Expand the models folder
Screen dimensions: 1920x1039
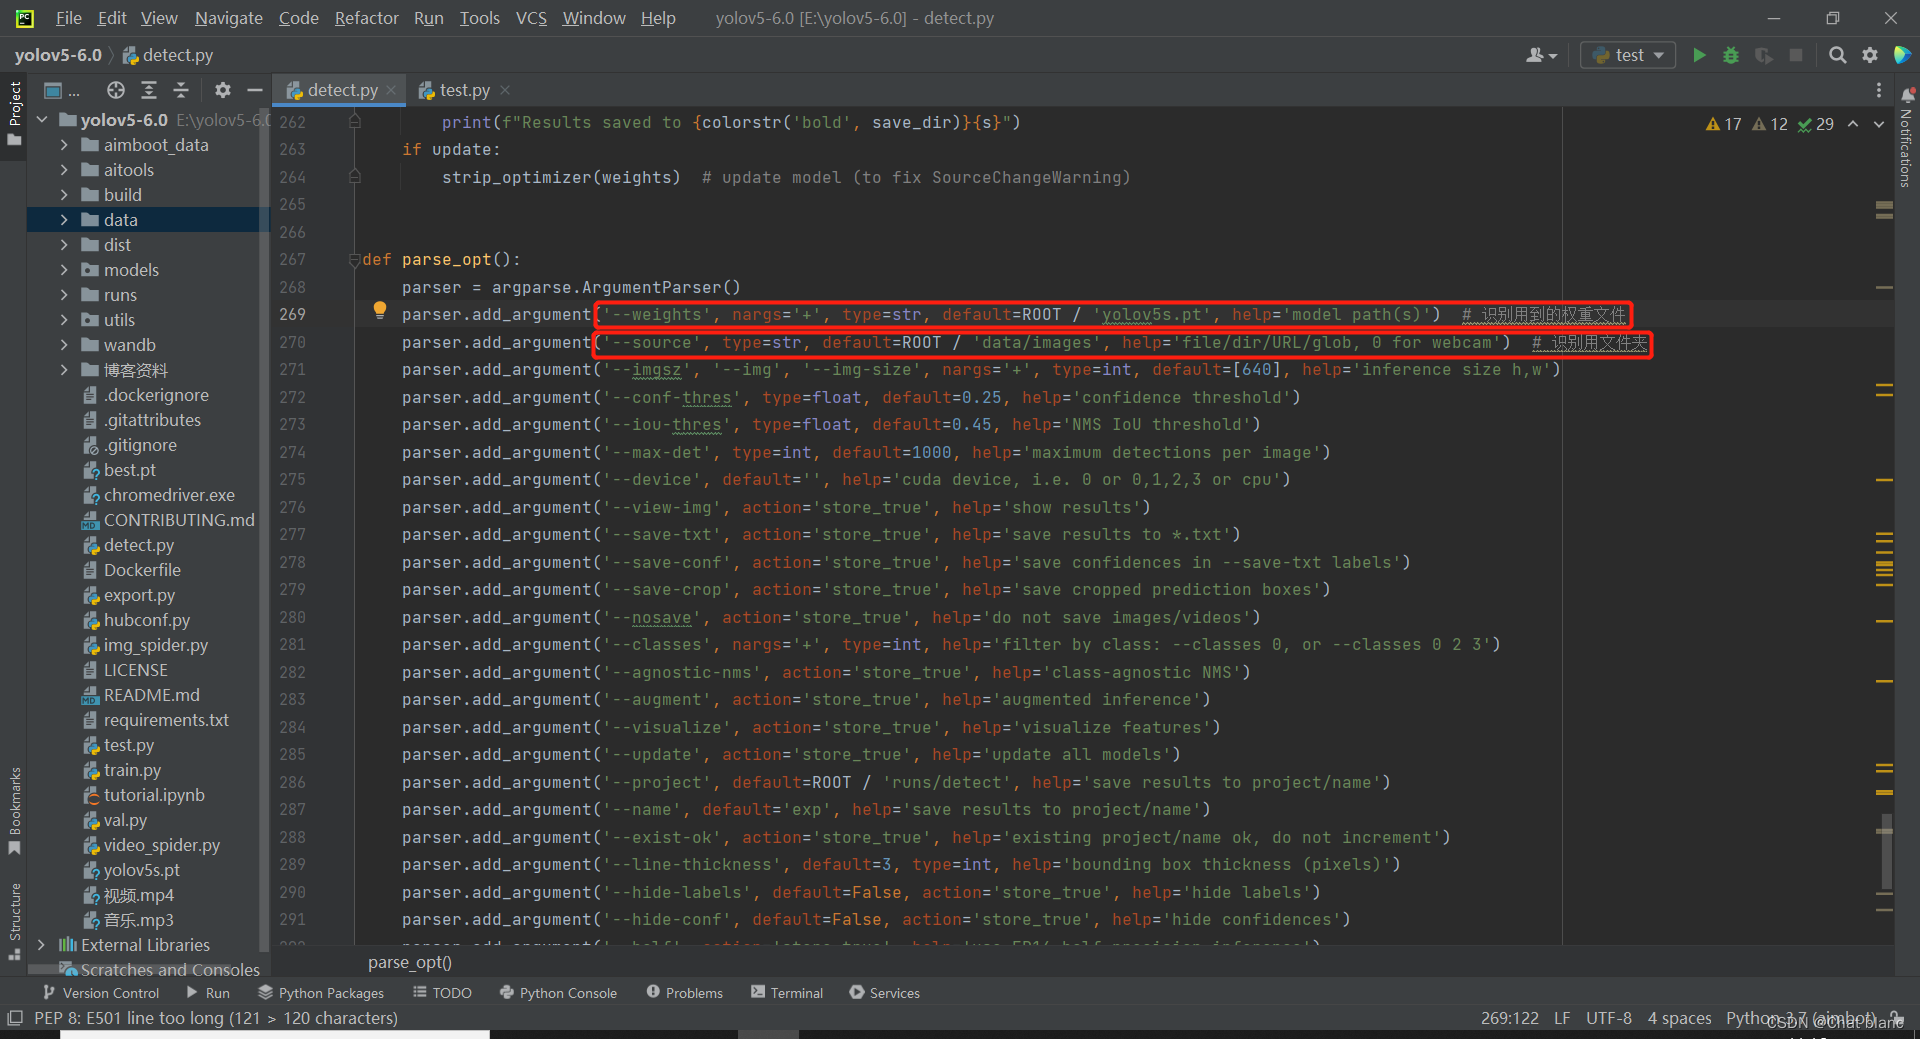coord(64,270)
